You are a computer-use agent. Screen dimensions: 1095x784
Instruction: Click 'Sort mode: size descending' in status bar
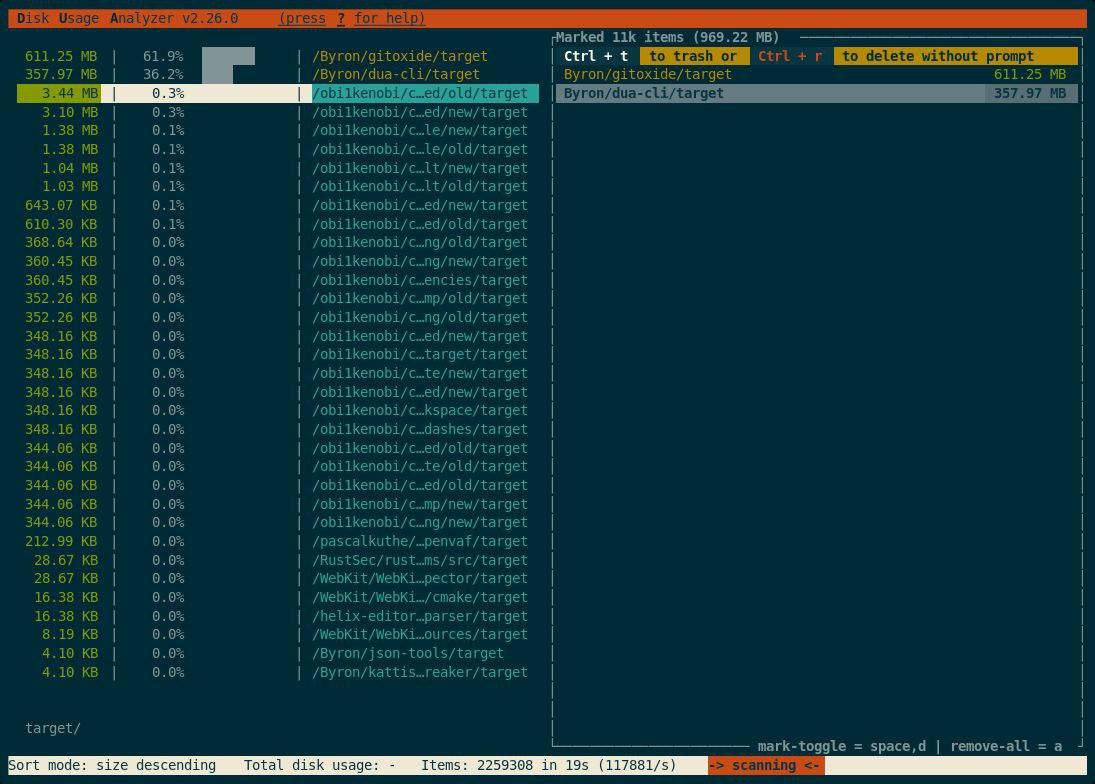(x=112, y=765)
